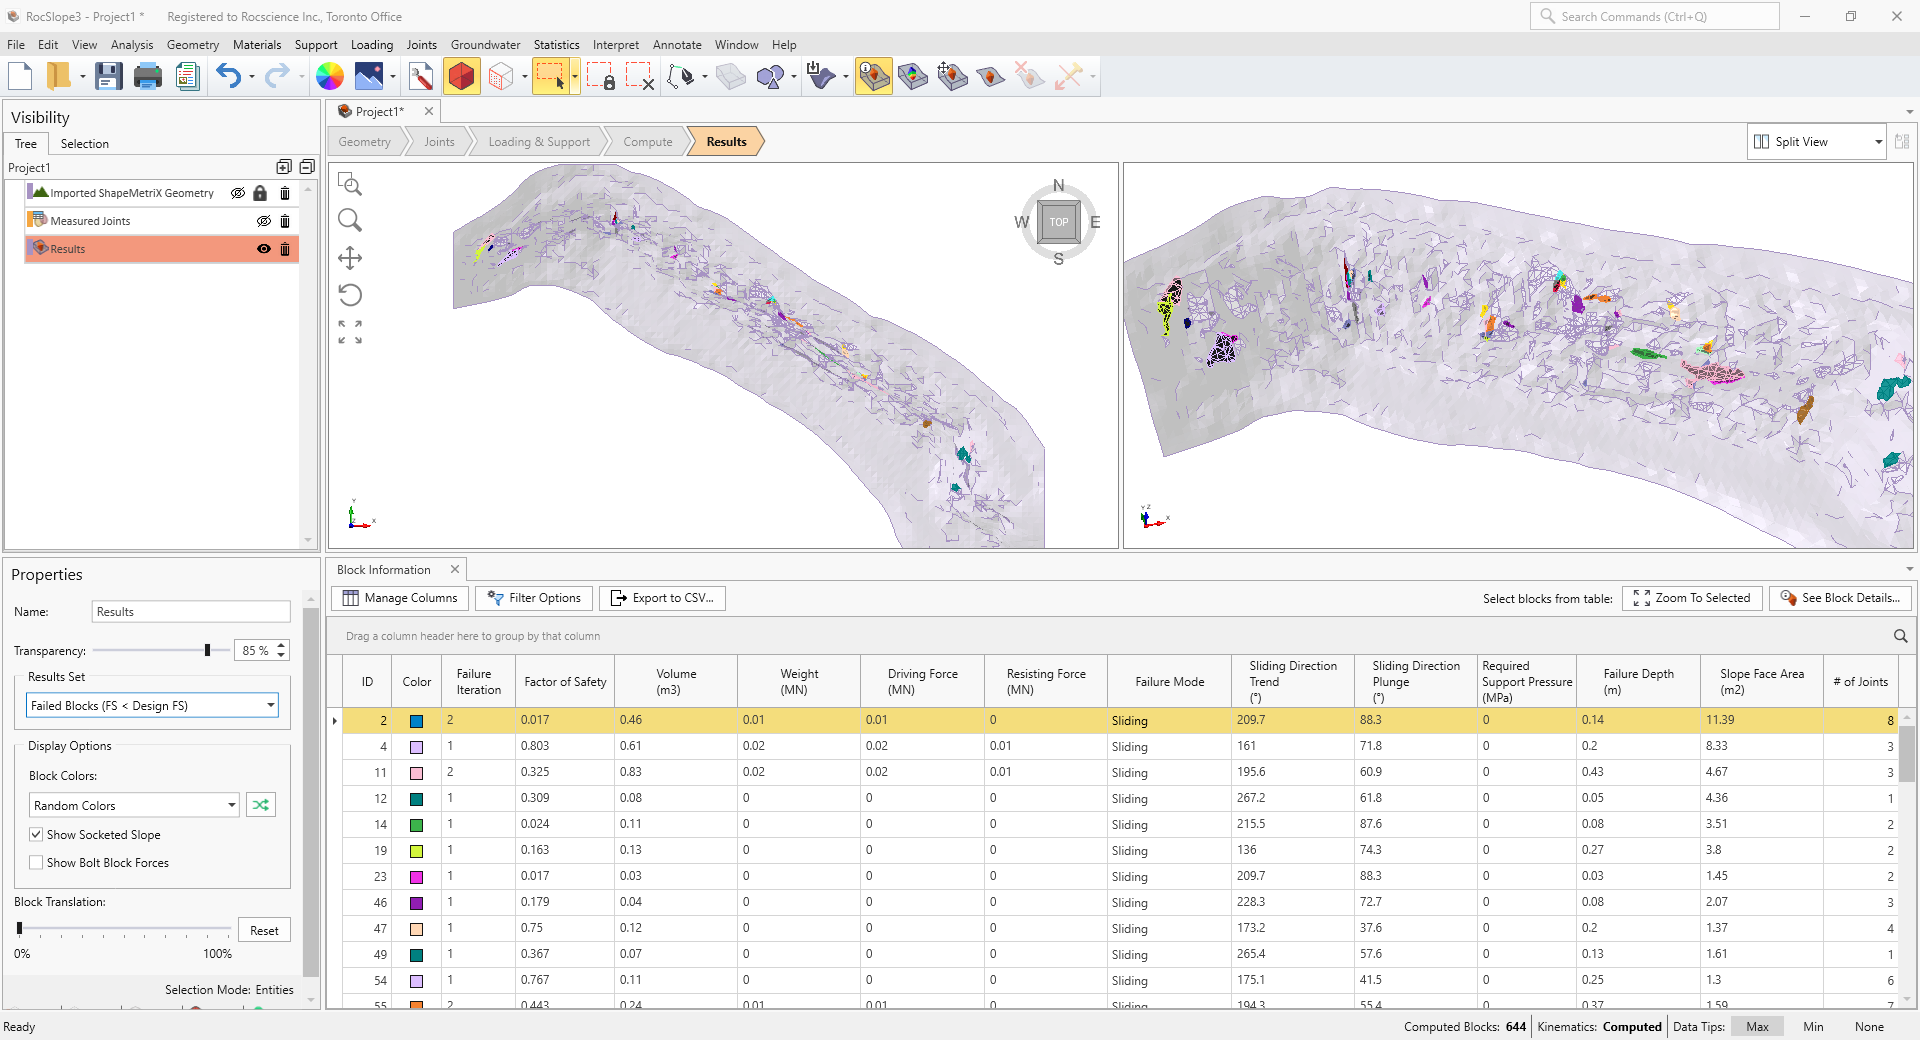Click the clear selection icon

(640, 76)
